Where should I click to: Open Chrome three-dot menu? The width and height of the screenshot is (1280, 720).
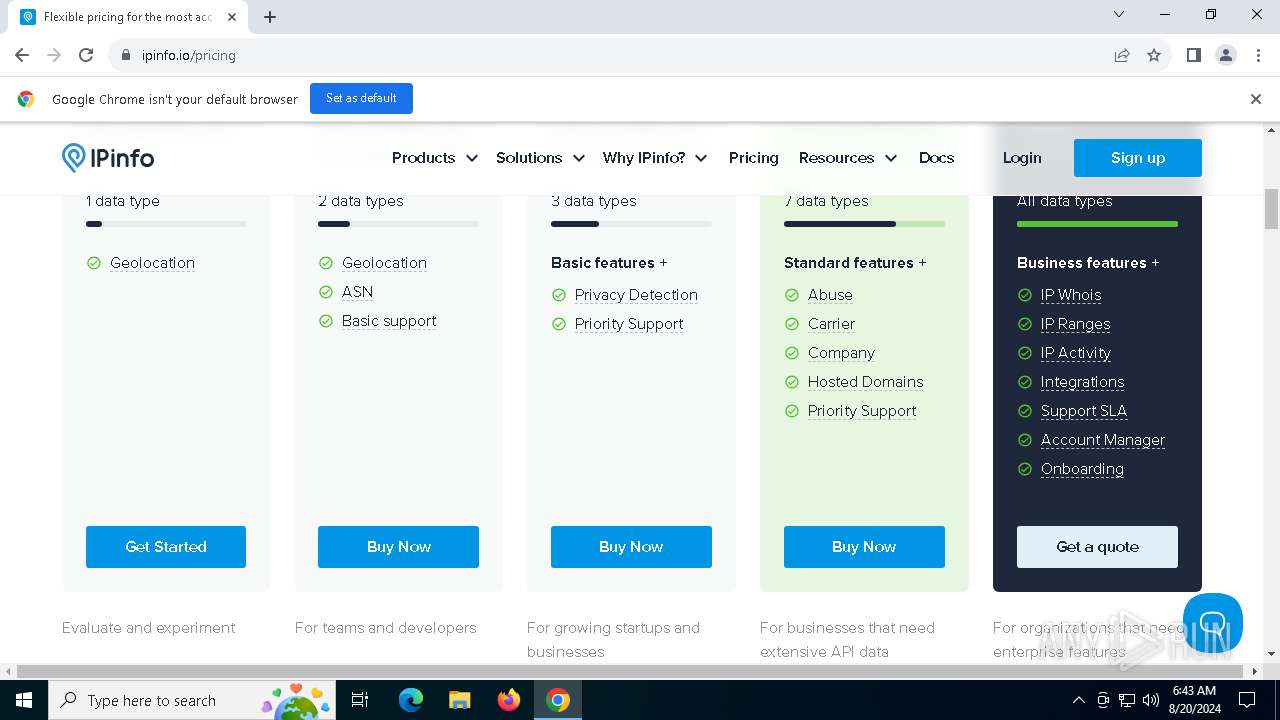(x=1258, y=55)
